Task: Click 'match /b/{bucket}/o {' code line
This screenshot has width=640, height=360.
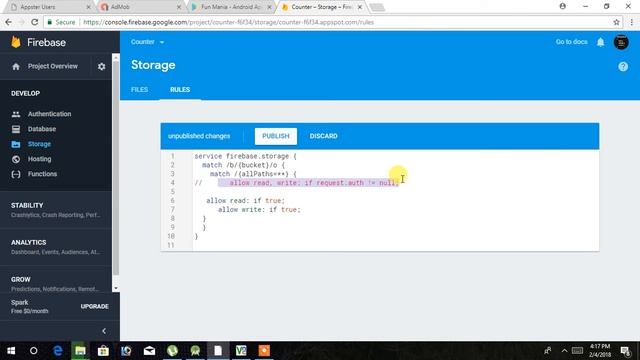Action: click(243, 165)
